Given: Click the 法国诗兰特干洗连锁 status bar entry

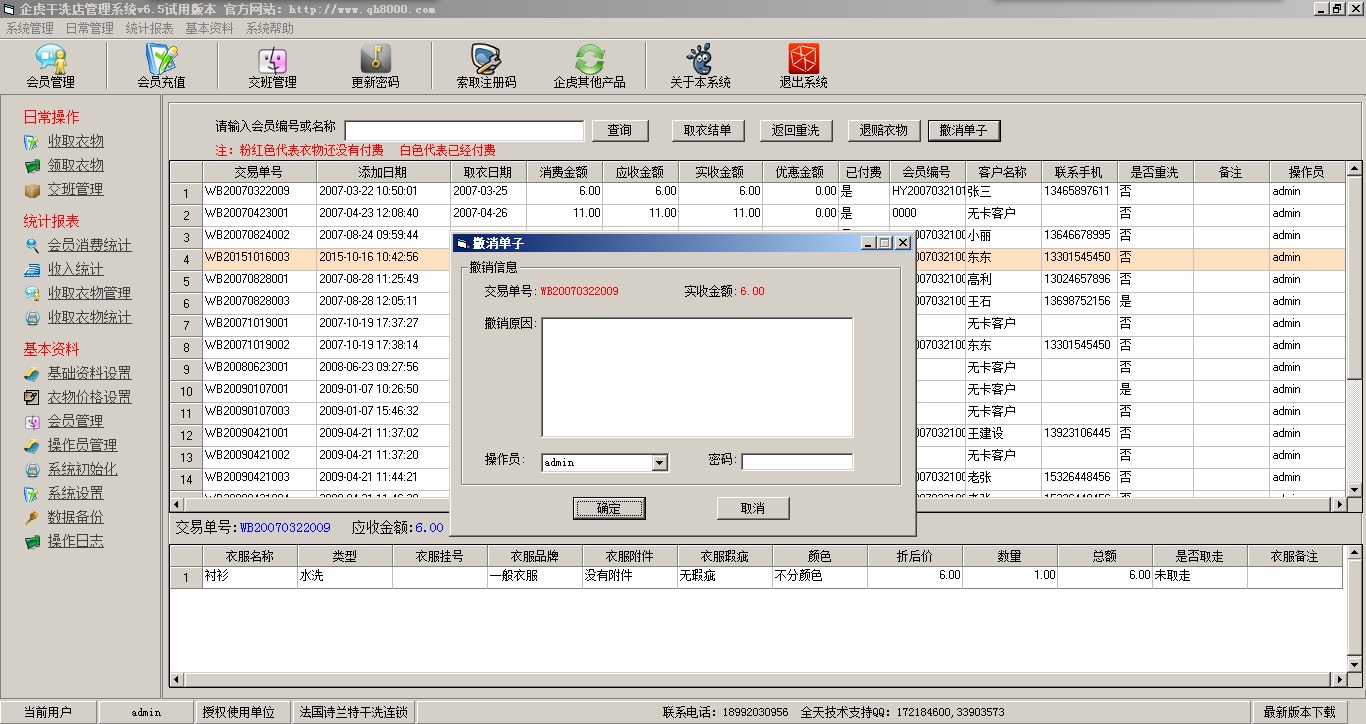Looking at the screenshot, I should (355, 712).
